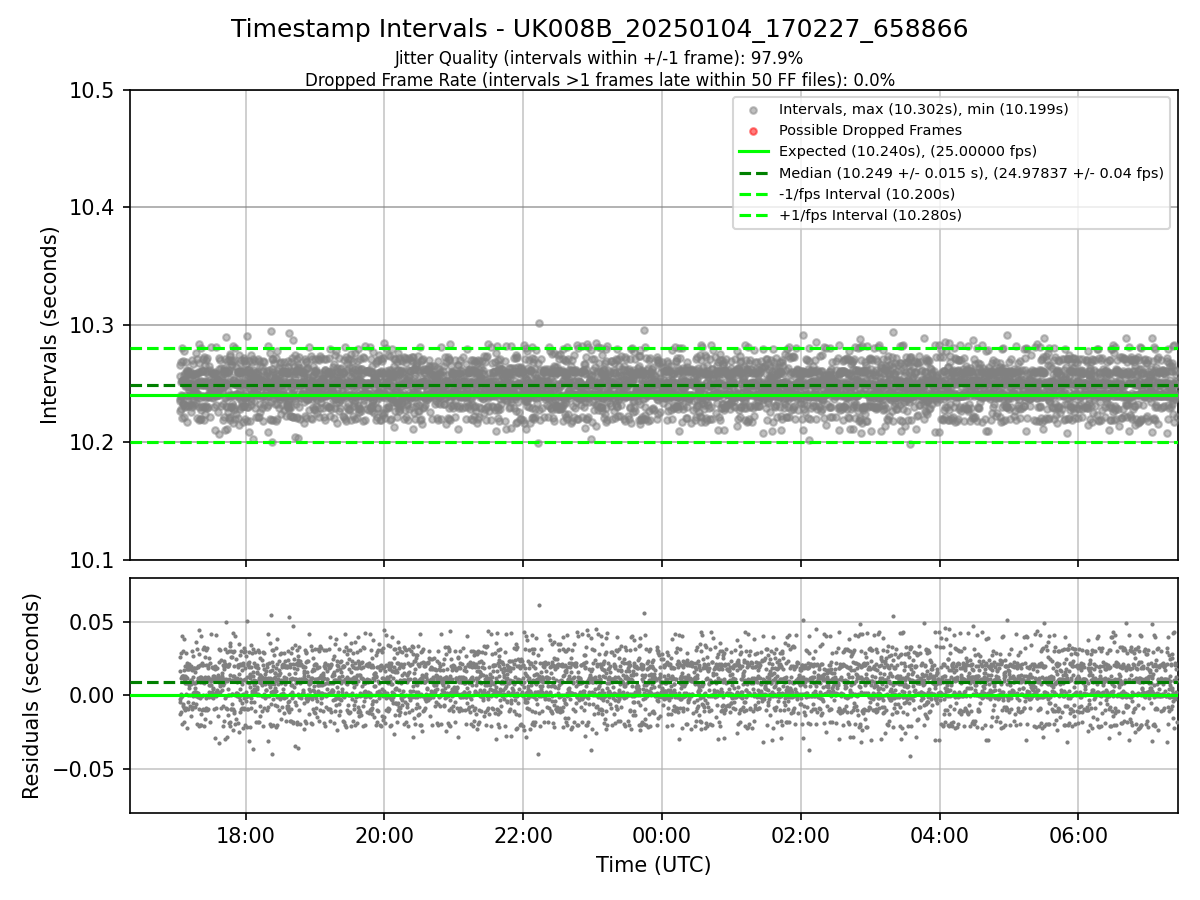The image size is (1200, 900).
Task: Click legend text '+1/fps Interval (10.280s)'
Action: coord(869,214)
